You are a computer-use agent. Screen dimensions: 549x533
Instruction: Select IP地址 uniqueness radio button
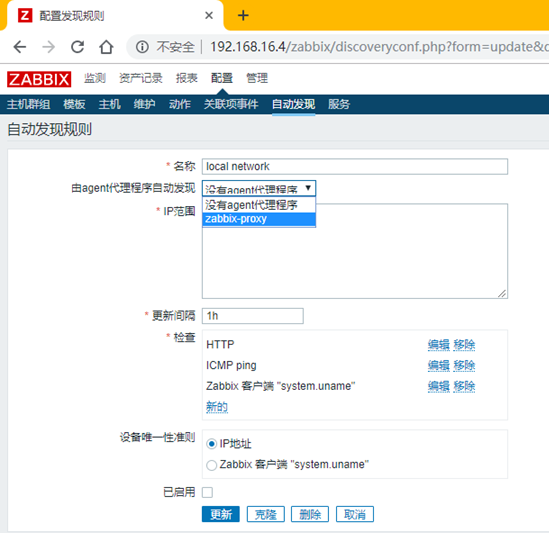click(211, 444)
